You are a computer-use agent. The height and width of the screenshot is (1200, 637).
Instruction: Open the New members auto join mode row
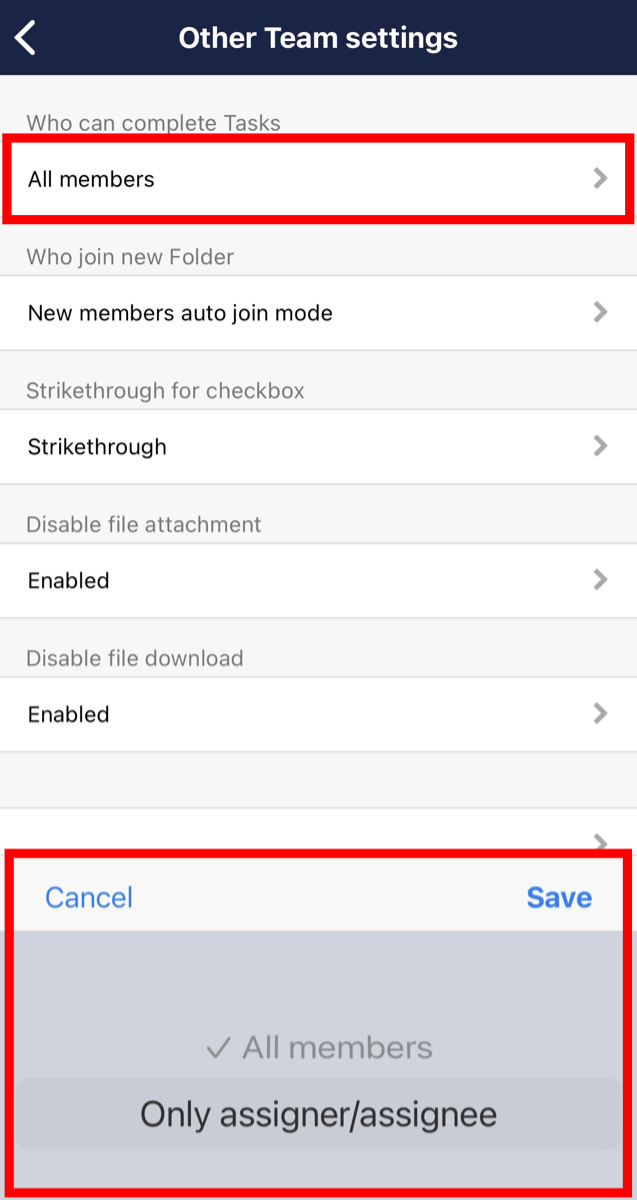[x=318, y=312]
